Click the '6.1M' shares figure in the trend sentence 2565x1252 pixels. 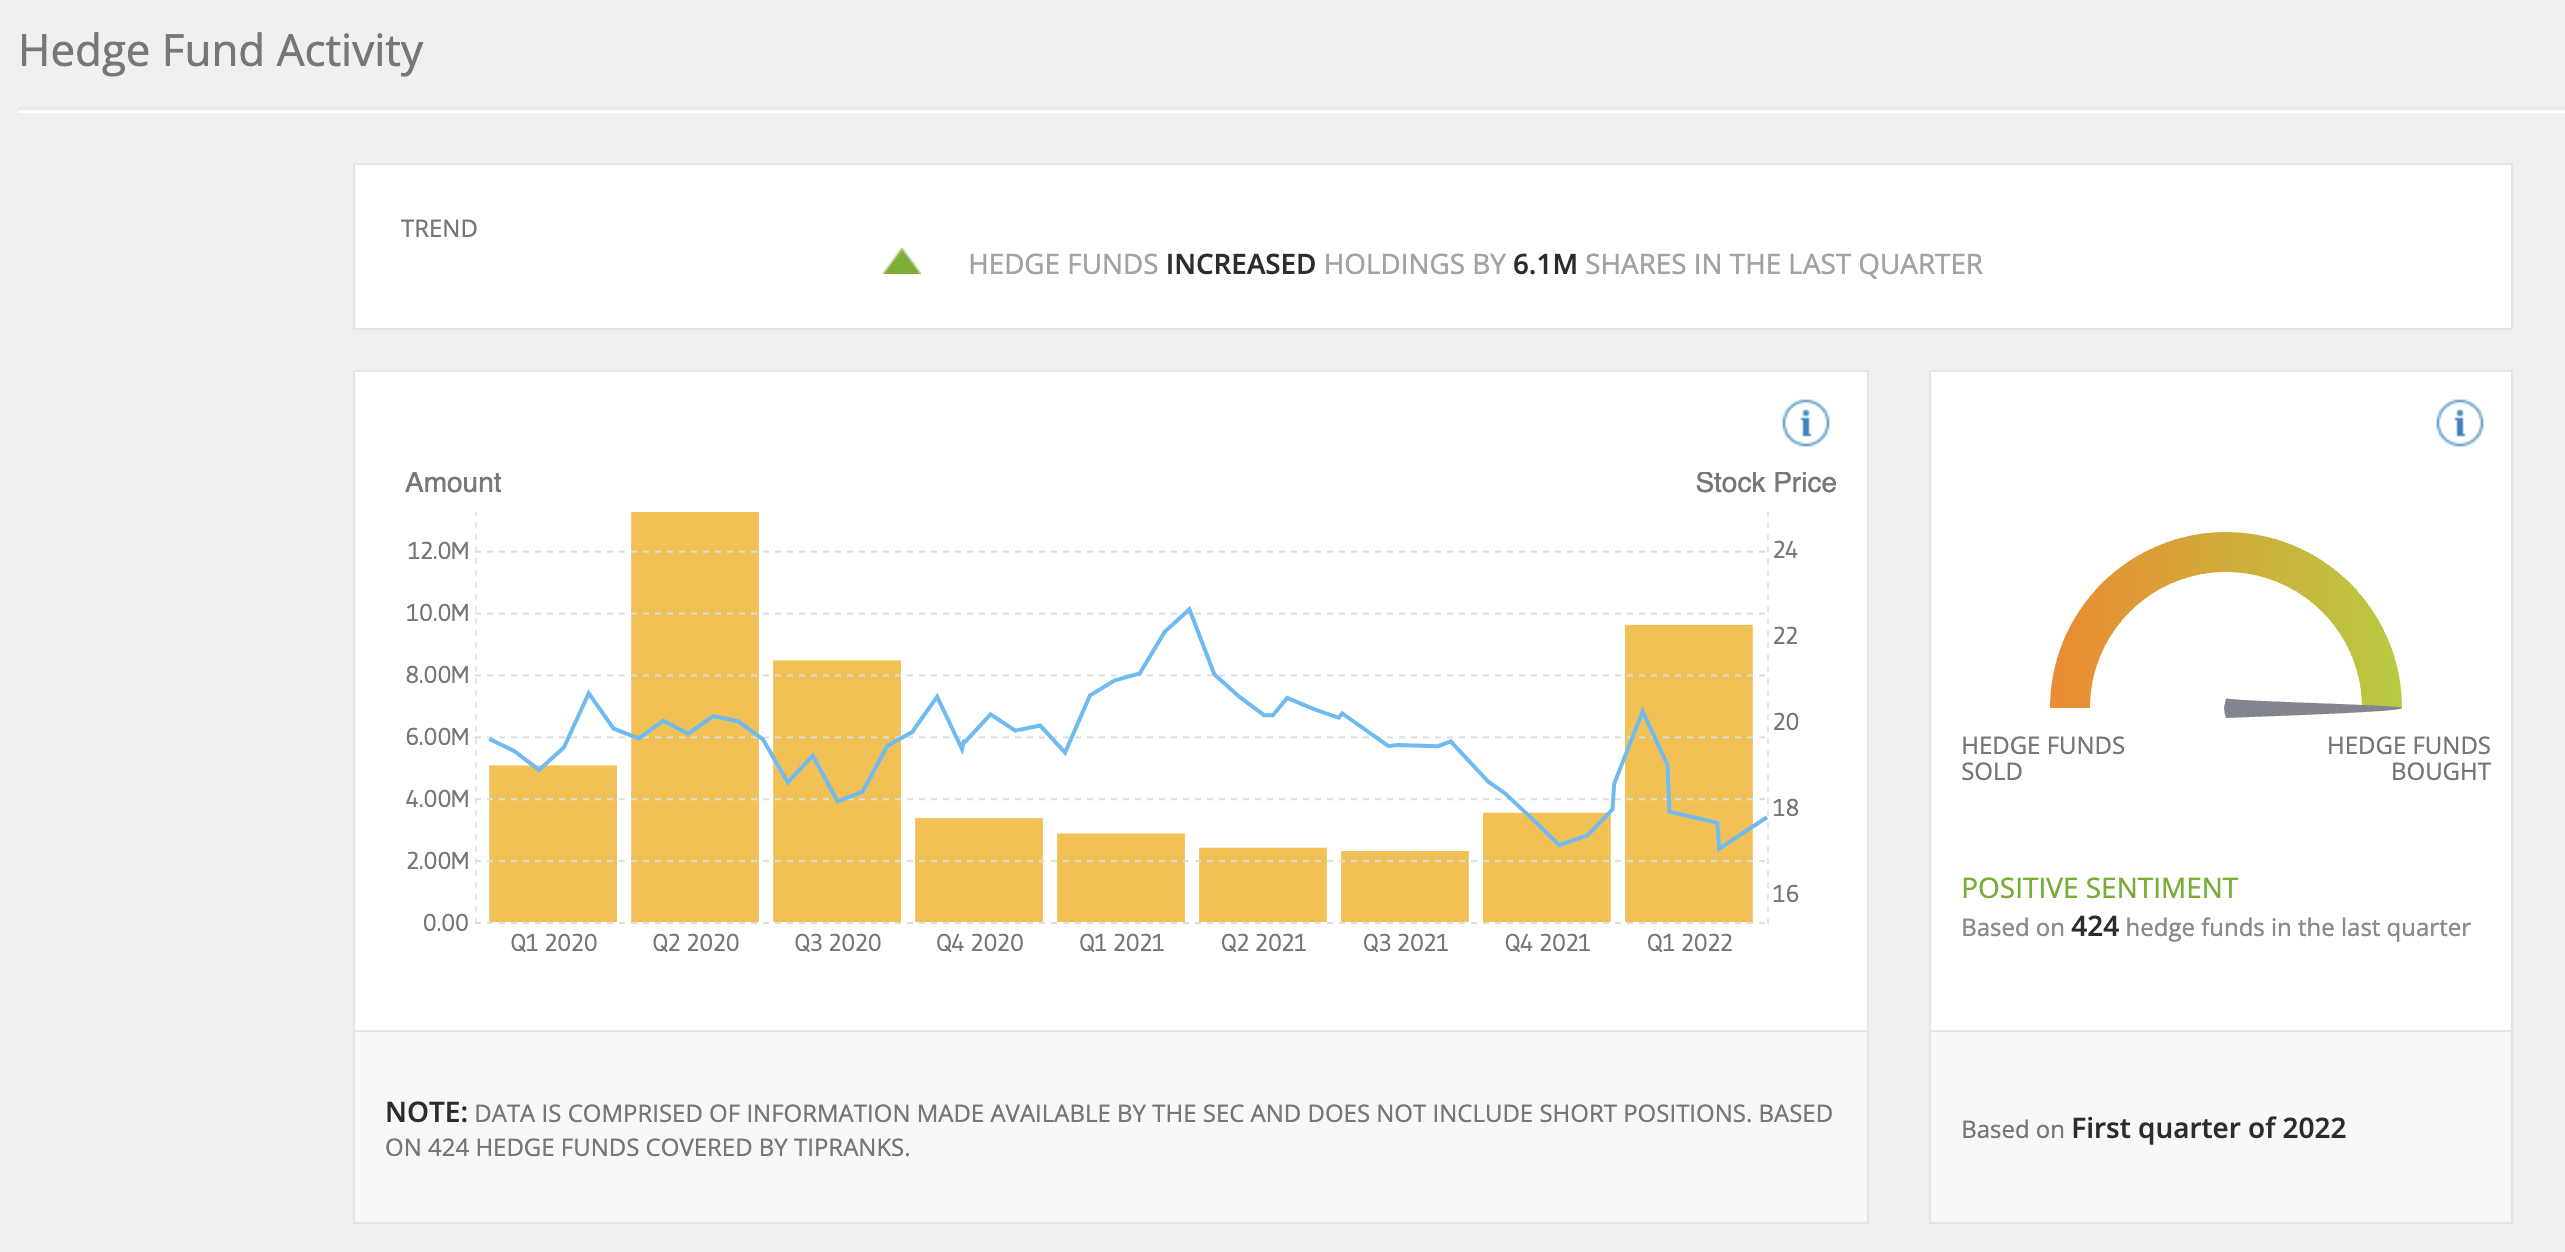point(1545,264)
